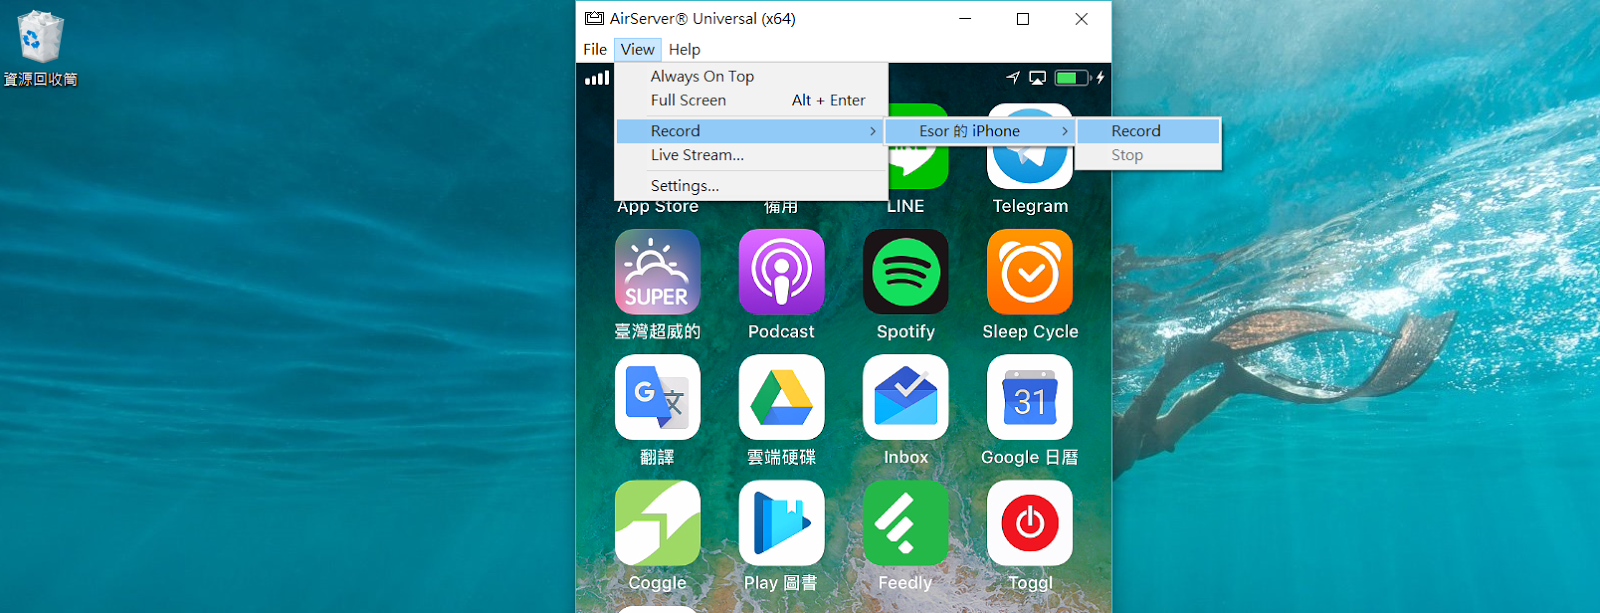Screen dimensions: 1600x613
Task: Click the battery status indicator
Action: point(1073,77)
